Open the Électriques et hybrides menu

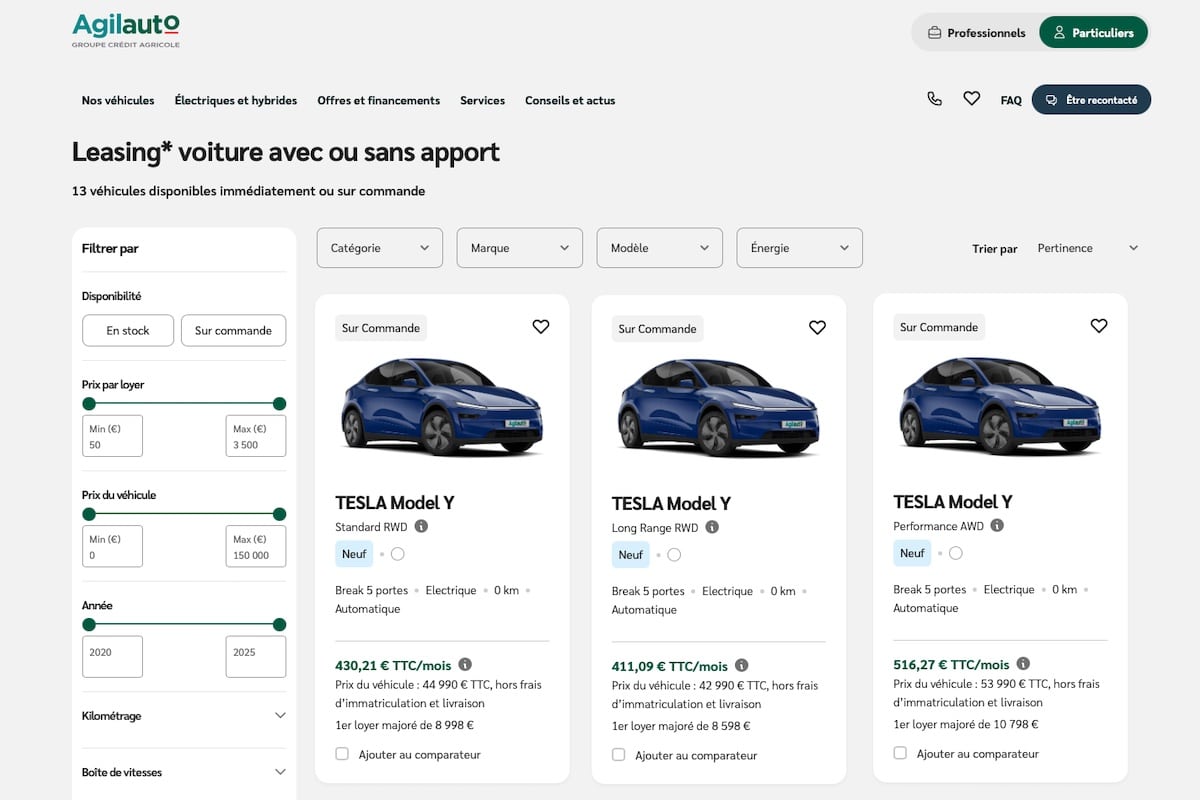(x=236, y=100)
